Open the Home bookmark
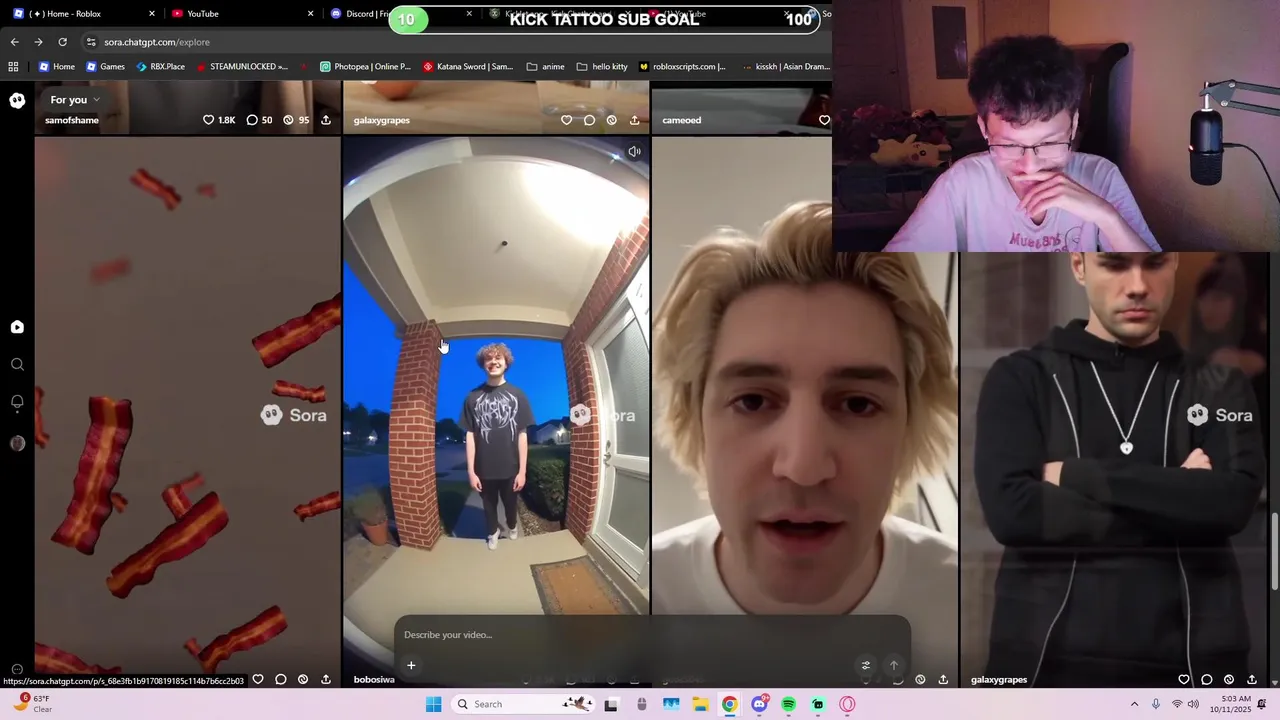 (x=56, y=67)
